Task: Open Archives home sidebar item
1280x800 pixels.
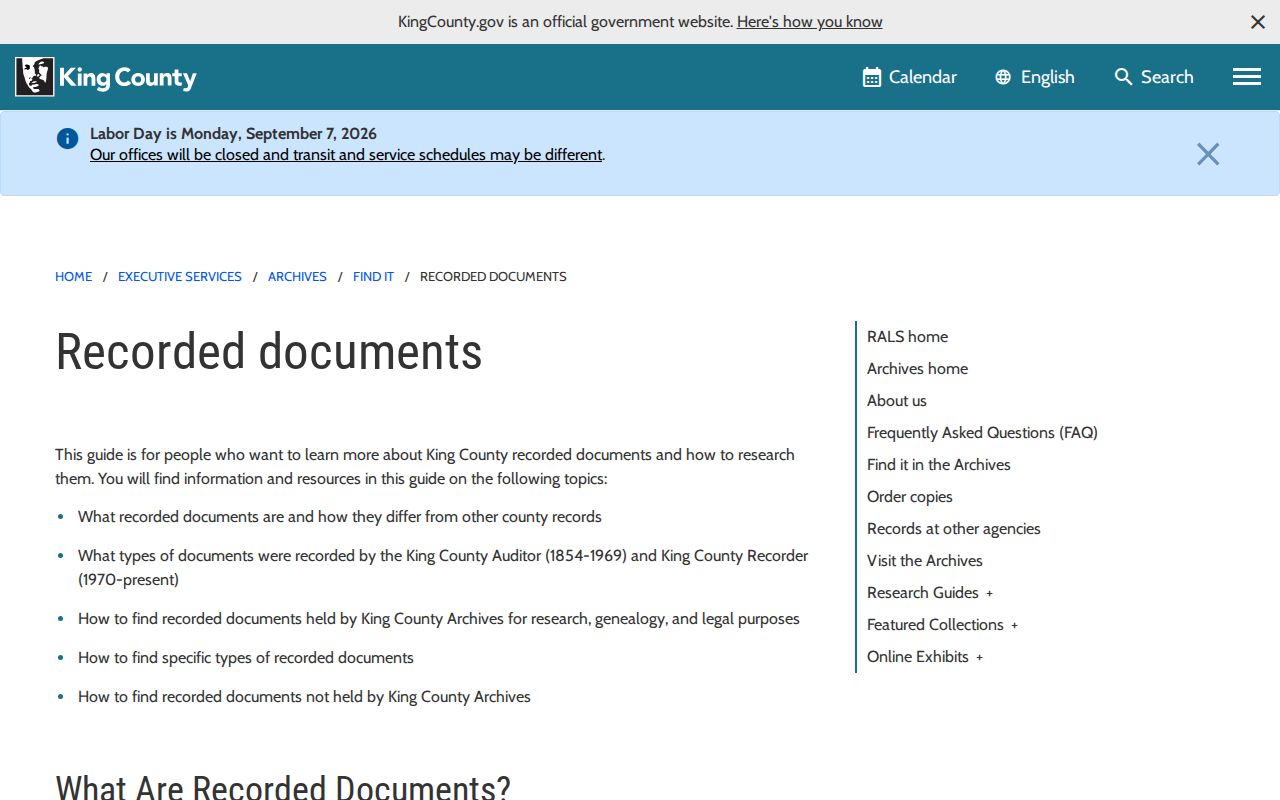Action: coord(917,369)
